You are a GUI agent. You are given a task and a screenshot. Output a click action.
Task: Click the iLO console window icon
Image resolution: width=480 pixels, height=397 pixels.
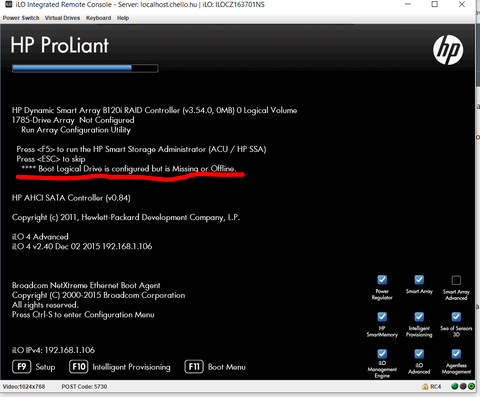point(9,4)
